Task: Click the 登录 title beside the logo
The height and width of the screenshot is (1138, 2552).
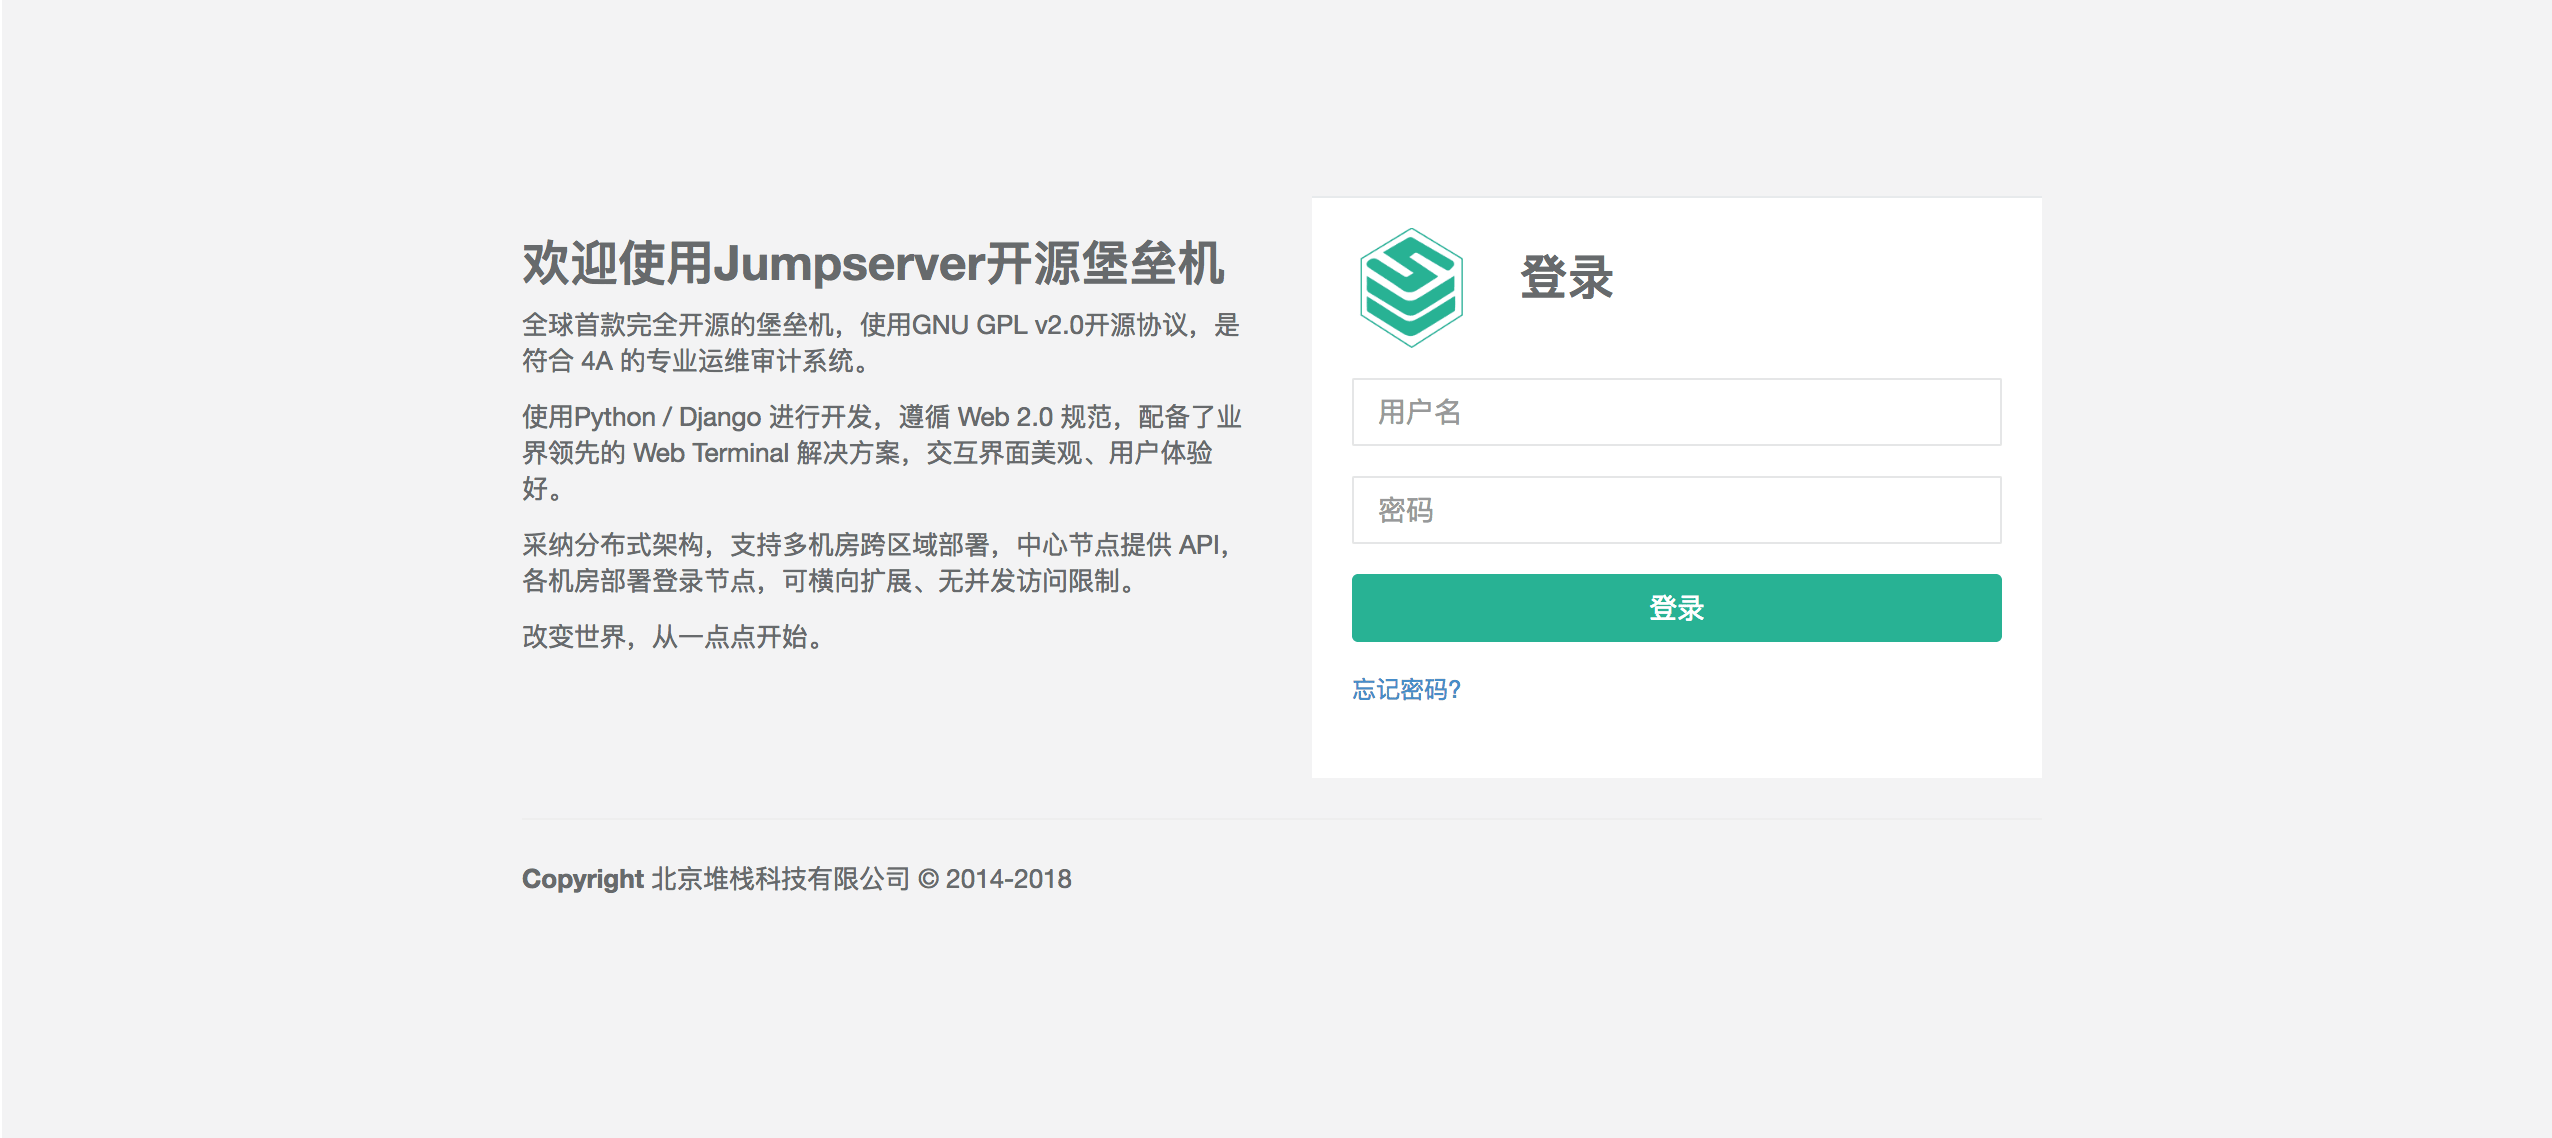Action: (1566, 277)
